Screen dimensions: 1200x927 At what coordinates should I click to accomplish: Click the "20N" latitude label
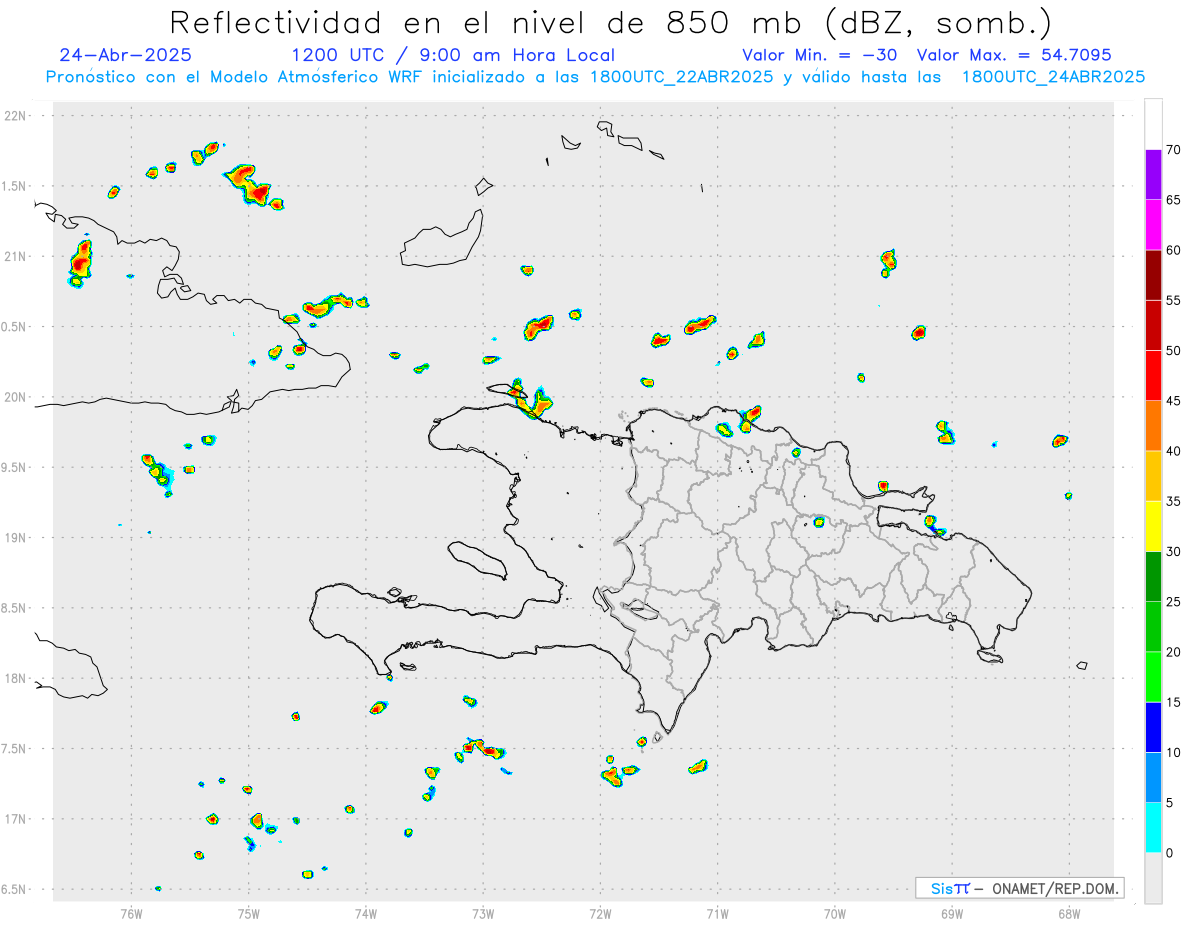(x=16, y=397)
